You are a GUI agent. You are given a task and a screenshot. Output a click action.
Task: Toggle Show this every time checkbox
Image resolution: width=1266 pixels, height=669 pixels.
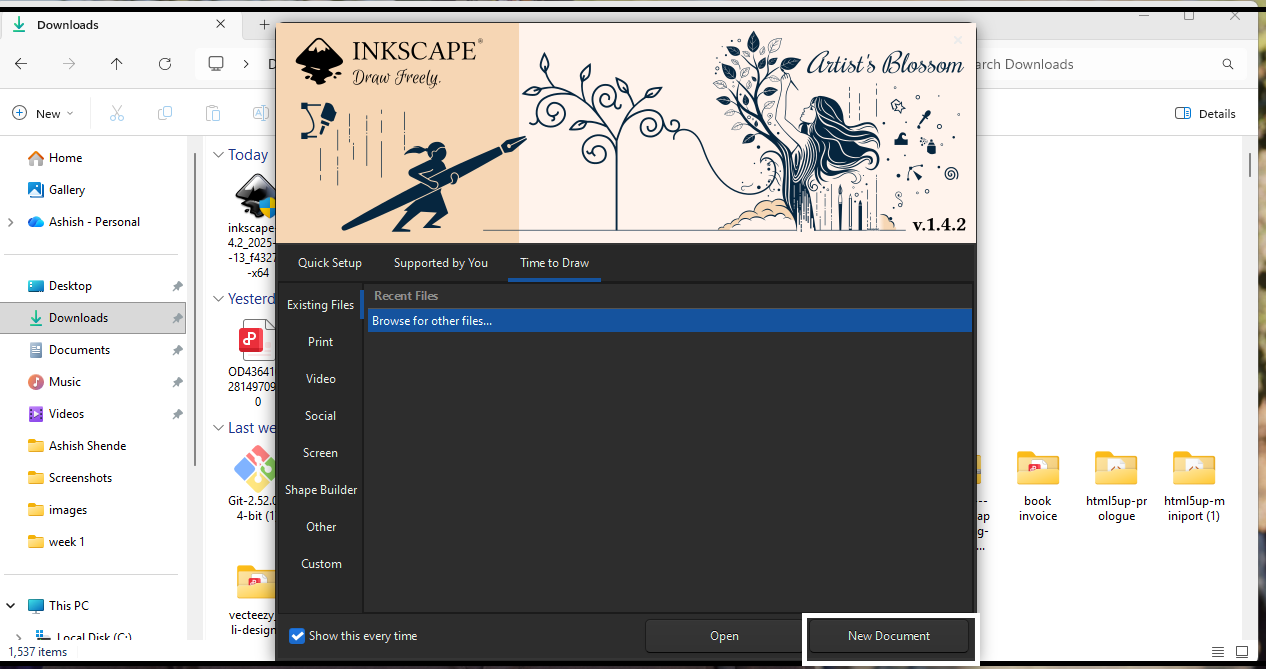click(x=297, y=636)
